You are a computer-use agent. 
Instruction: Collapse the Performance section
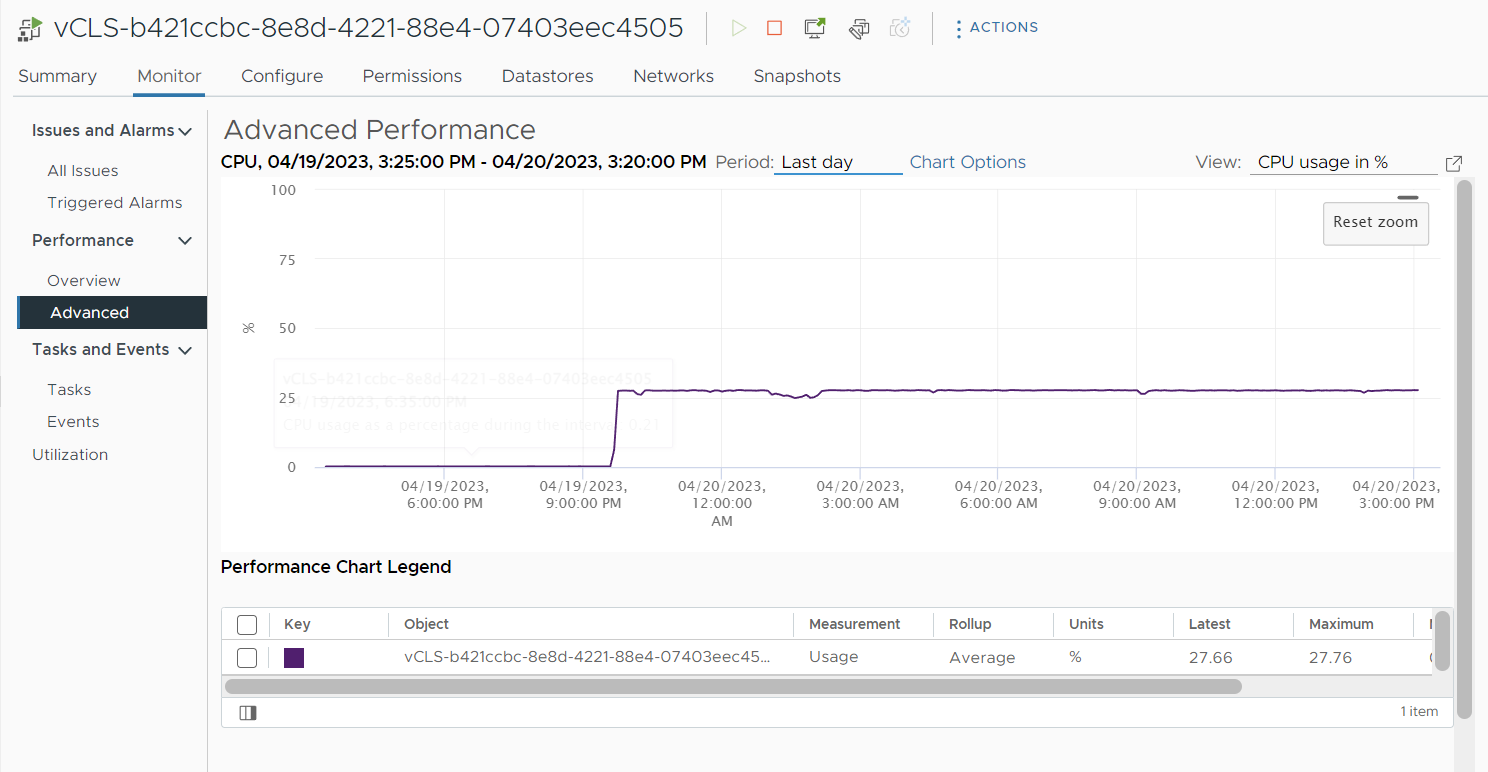185,241
